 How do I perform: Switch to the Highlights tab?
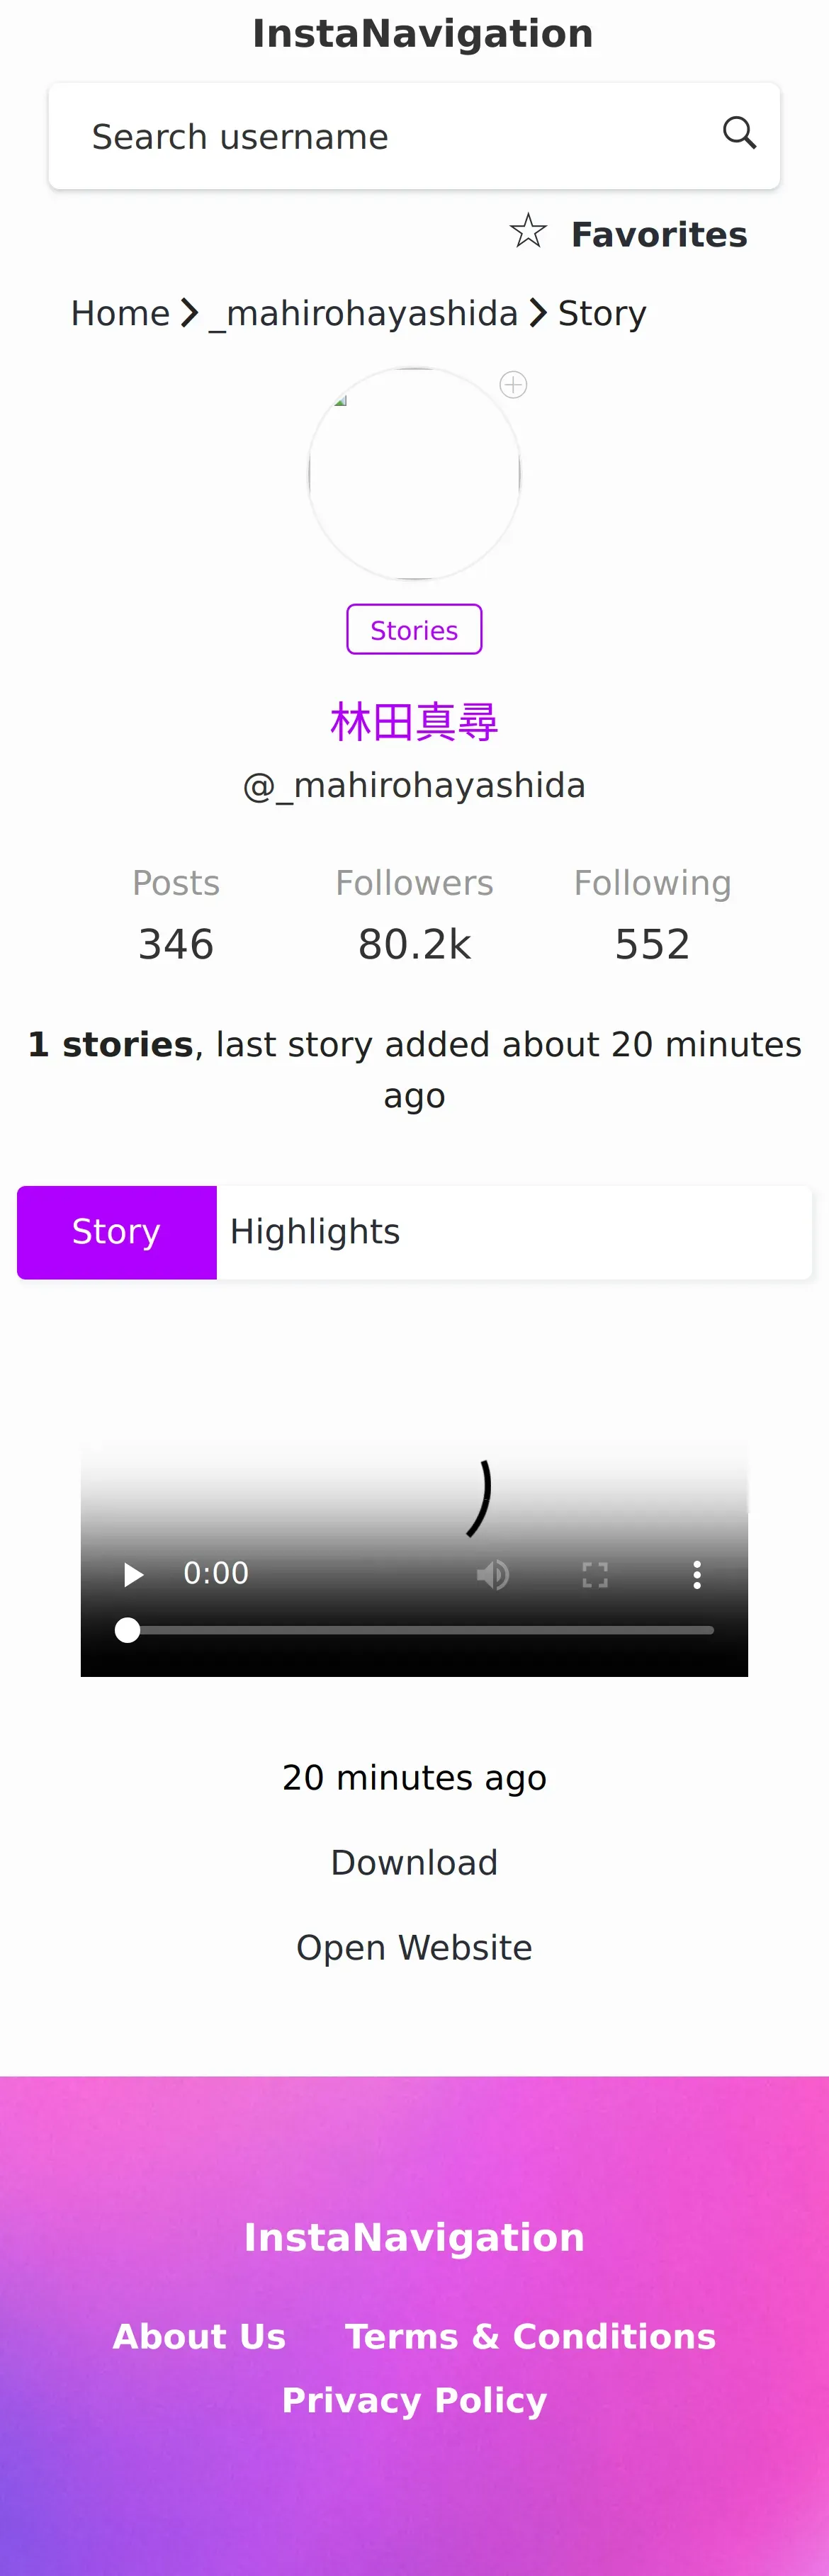[315, 1232]
